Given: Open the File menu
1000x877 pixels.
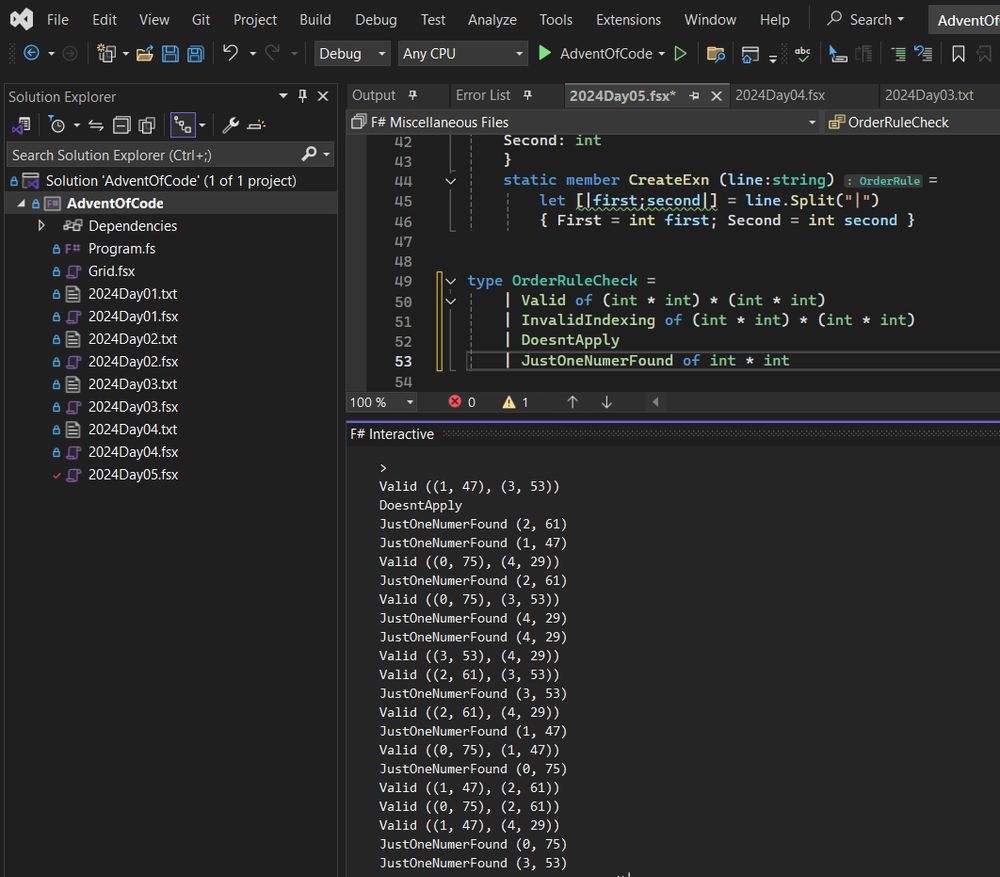Looking at the screenshot, I should point(57,20).
